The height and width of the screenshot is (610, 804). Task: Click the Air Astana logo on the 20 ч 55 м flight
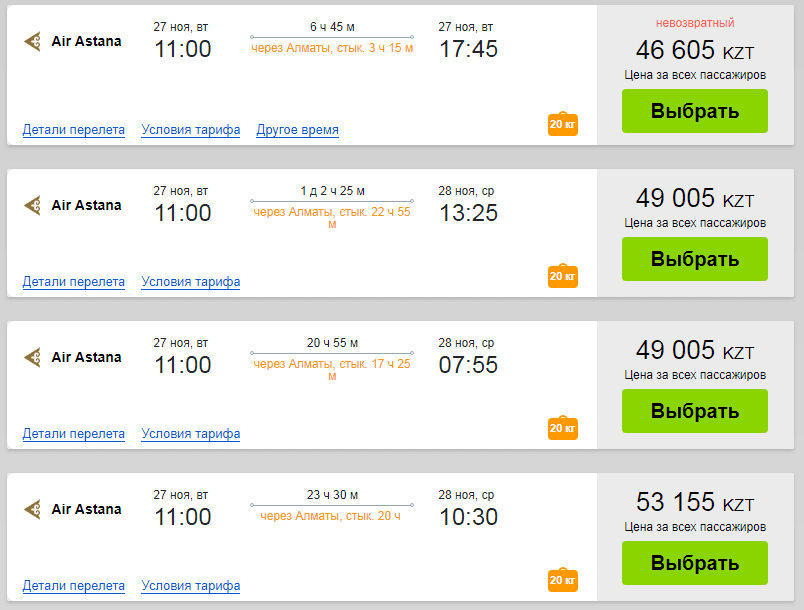[33, 357]
